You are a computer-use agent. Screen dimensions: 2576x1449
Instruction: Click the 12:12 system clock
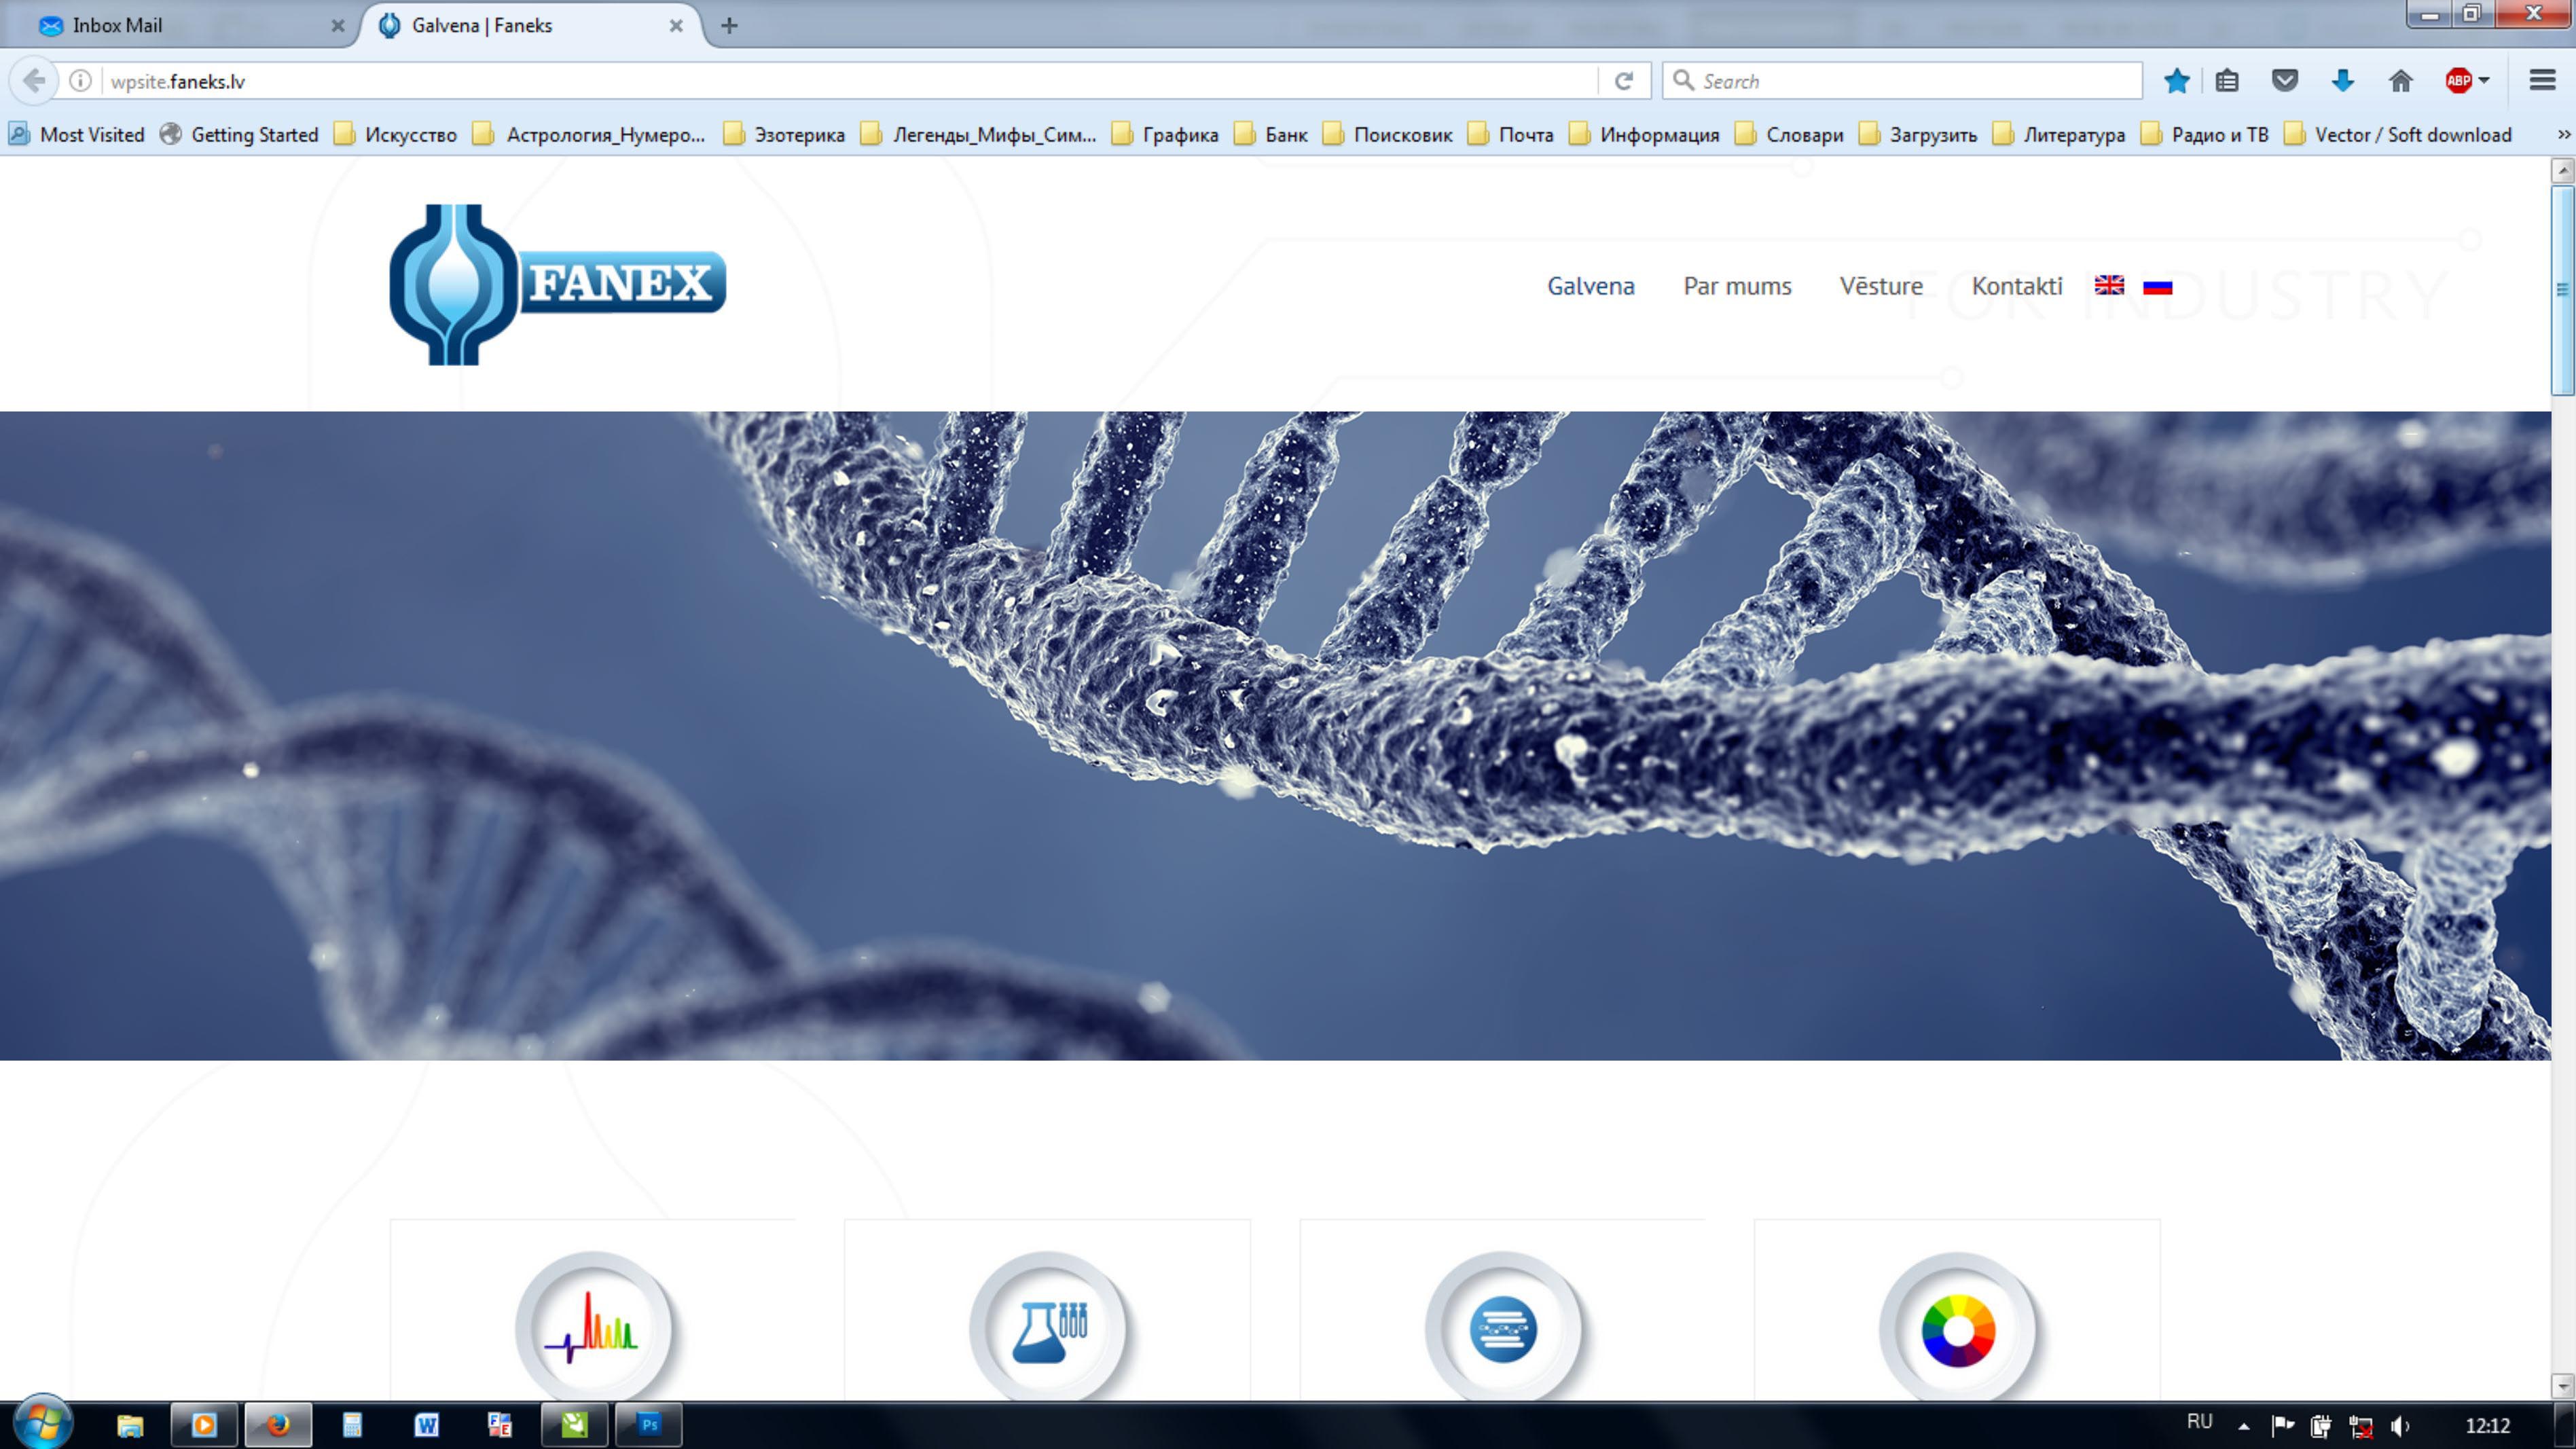2487,1426
